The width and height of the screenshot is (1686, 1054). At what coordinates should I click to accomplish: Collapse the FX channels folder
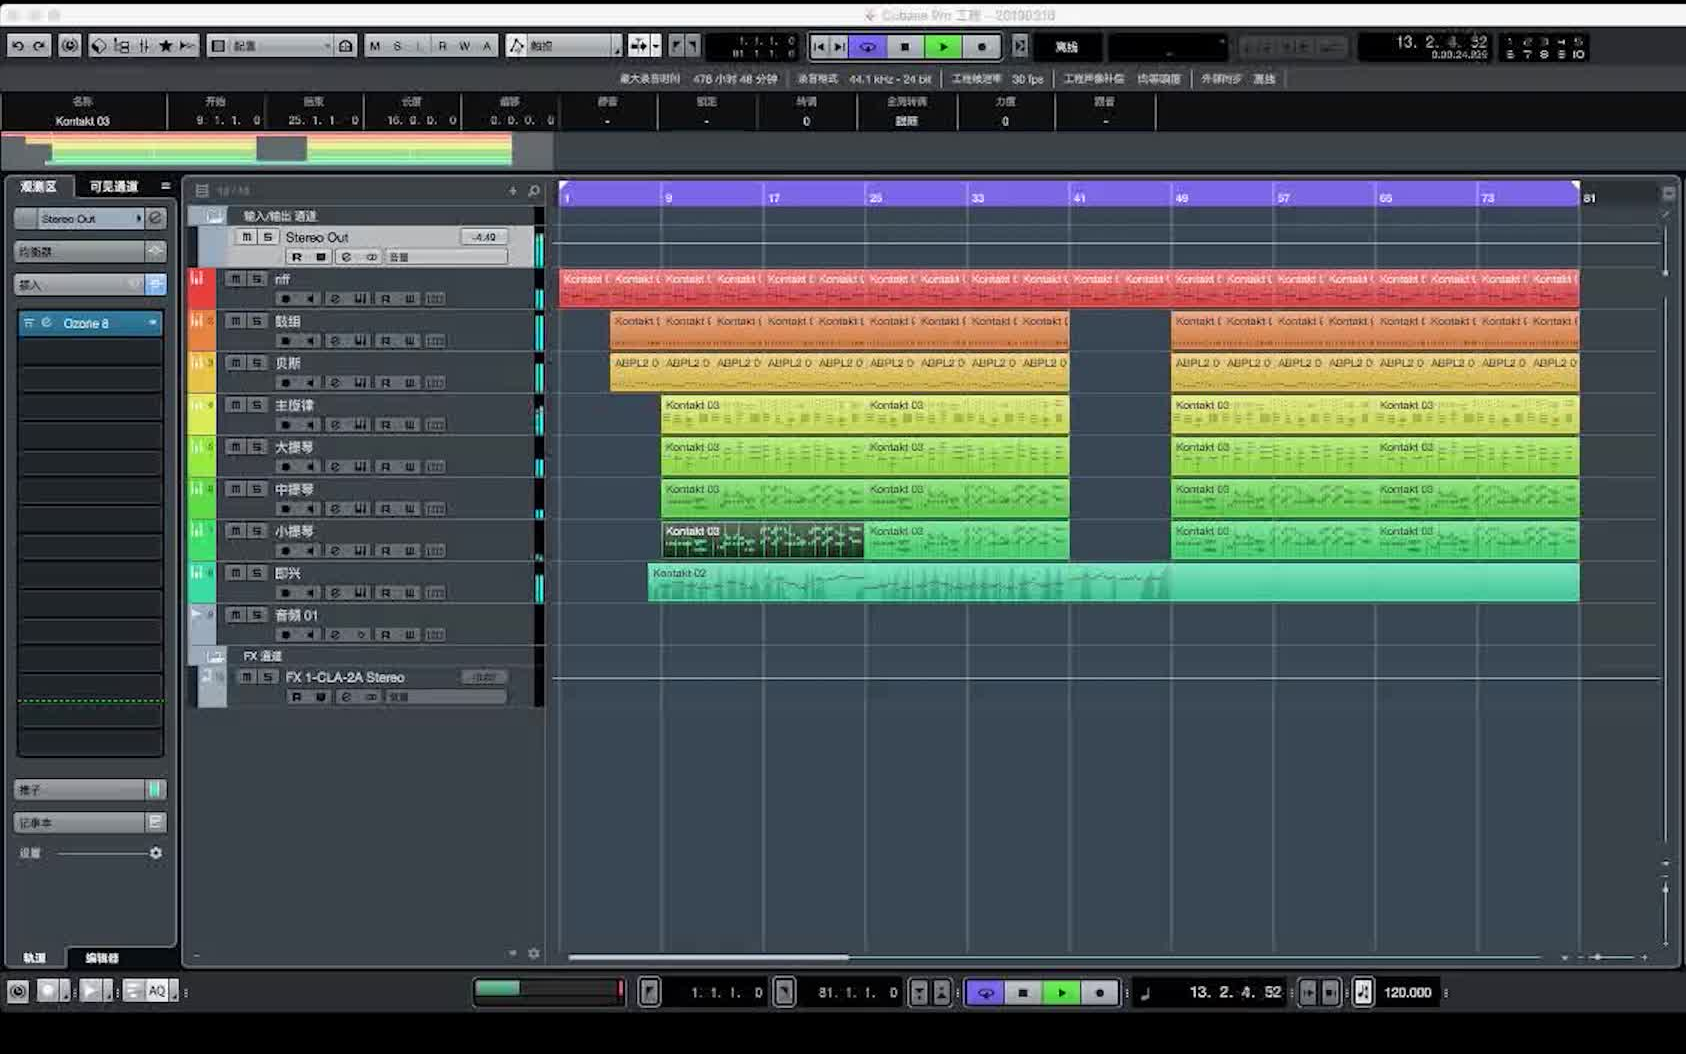click(215, 656)
